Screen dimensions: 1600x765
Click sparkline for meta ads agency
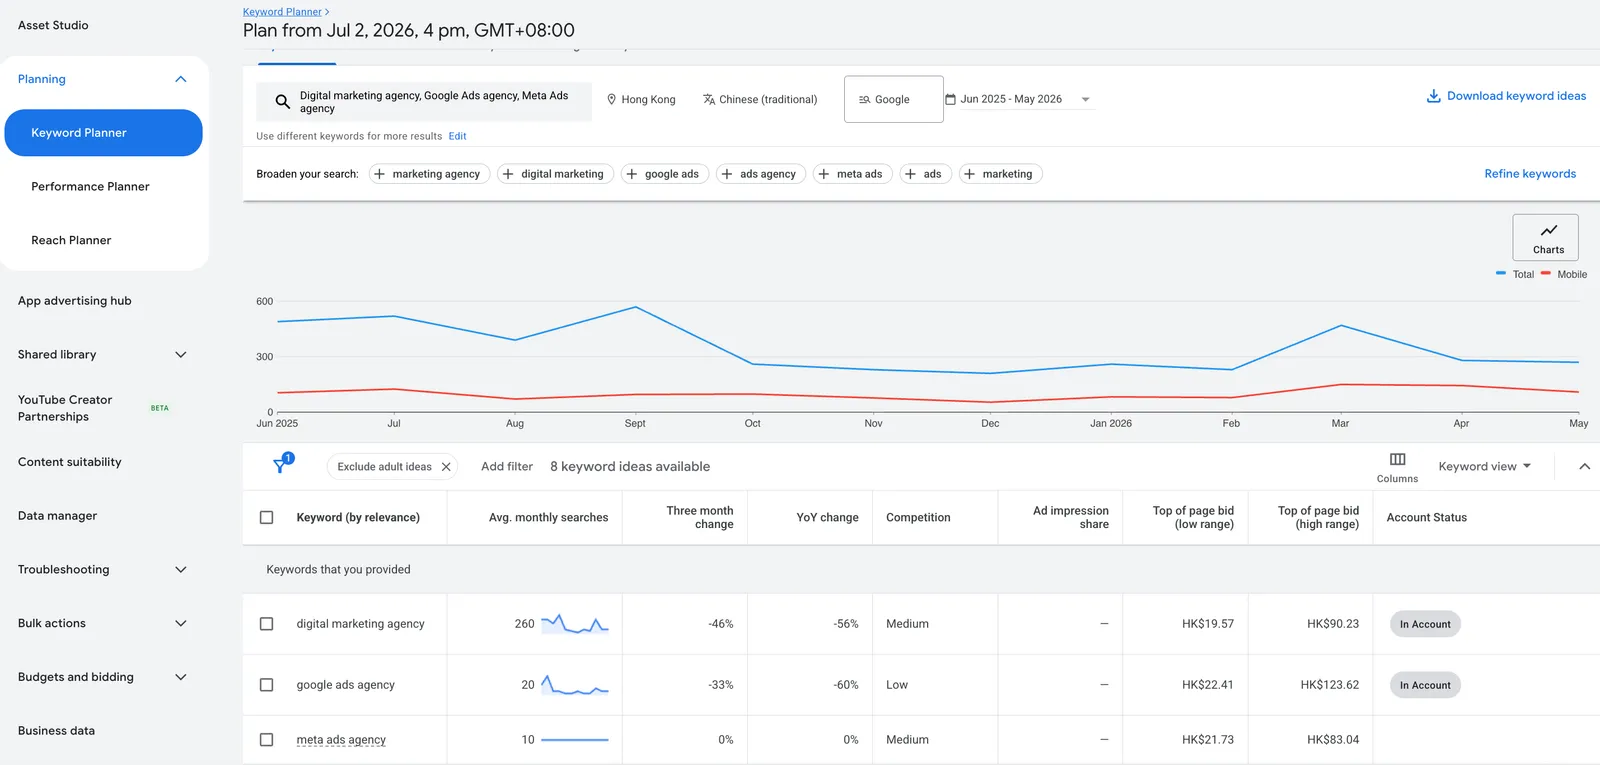[x=575, y=740]
